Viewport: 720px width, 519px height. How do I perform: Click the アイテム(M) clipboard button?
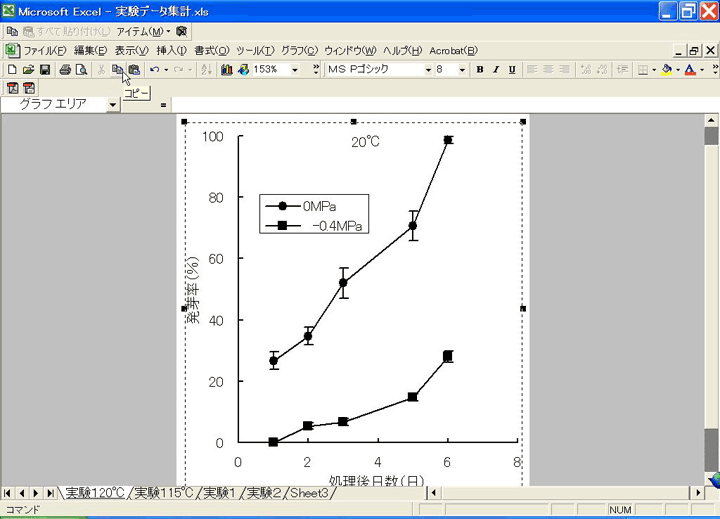tap(142, 31)
